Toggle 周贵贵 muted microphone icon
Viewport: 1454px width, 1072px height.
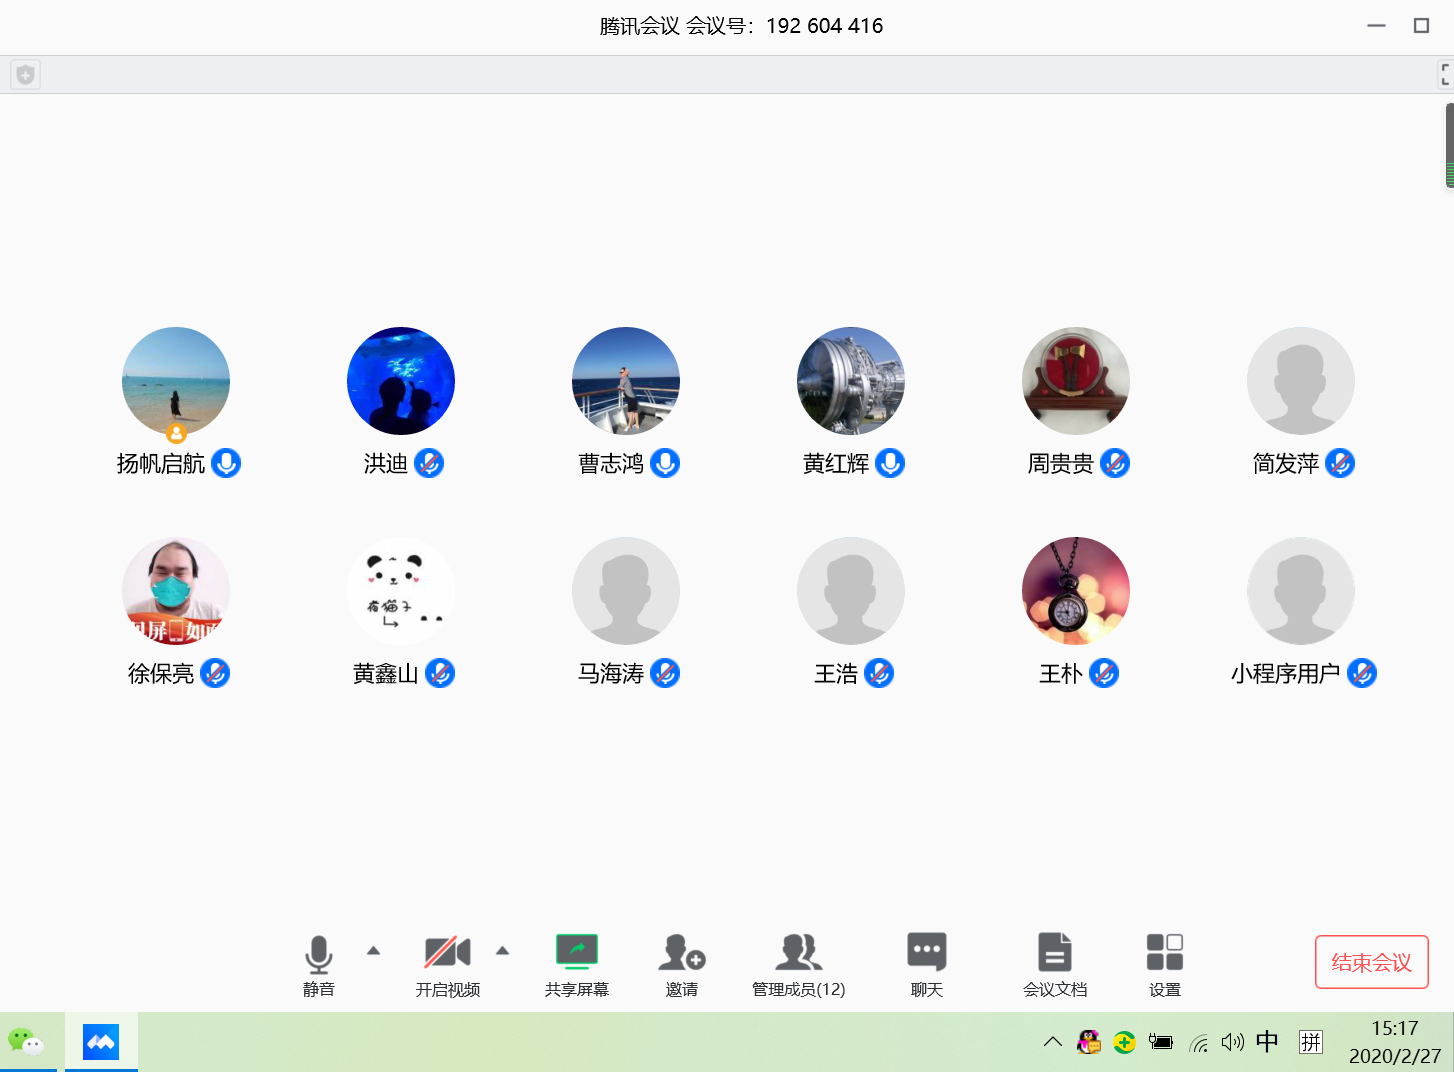(1115, 463)
